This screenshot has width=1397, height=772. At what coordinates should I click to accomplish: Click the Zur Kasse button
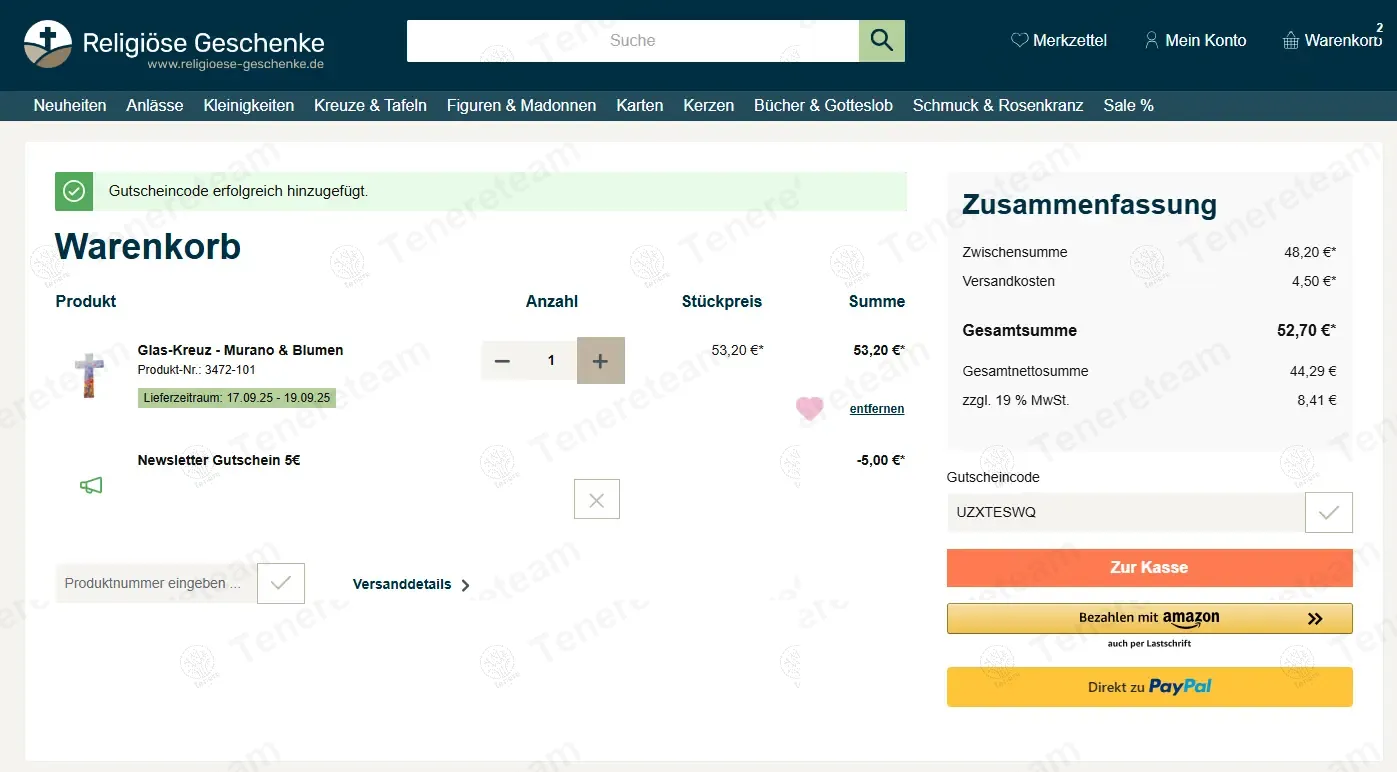[1150, 567]
